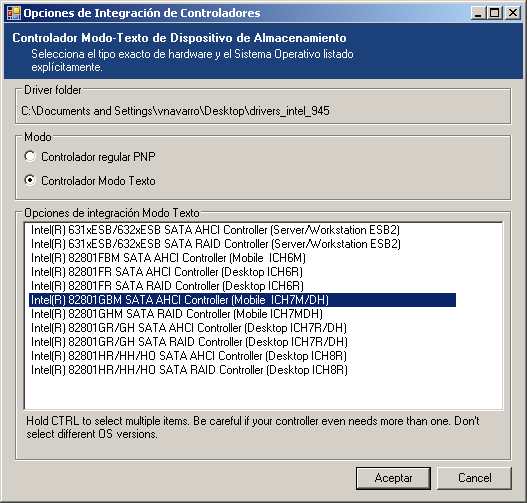
Task: Pick the highlighted 82801GBM SATA AHCI Controller
Action: point(242,300)
